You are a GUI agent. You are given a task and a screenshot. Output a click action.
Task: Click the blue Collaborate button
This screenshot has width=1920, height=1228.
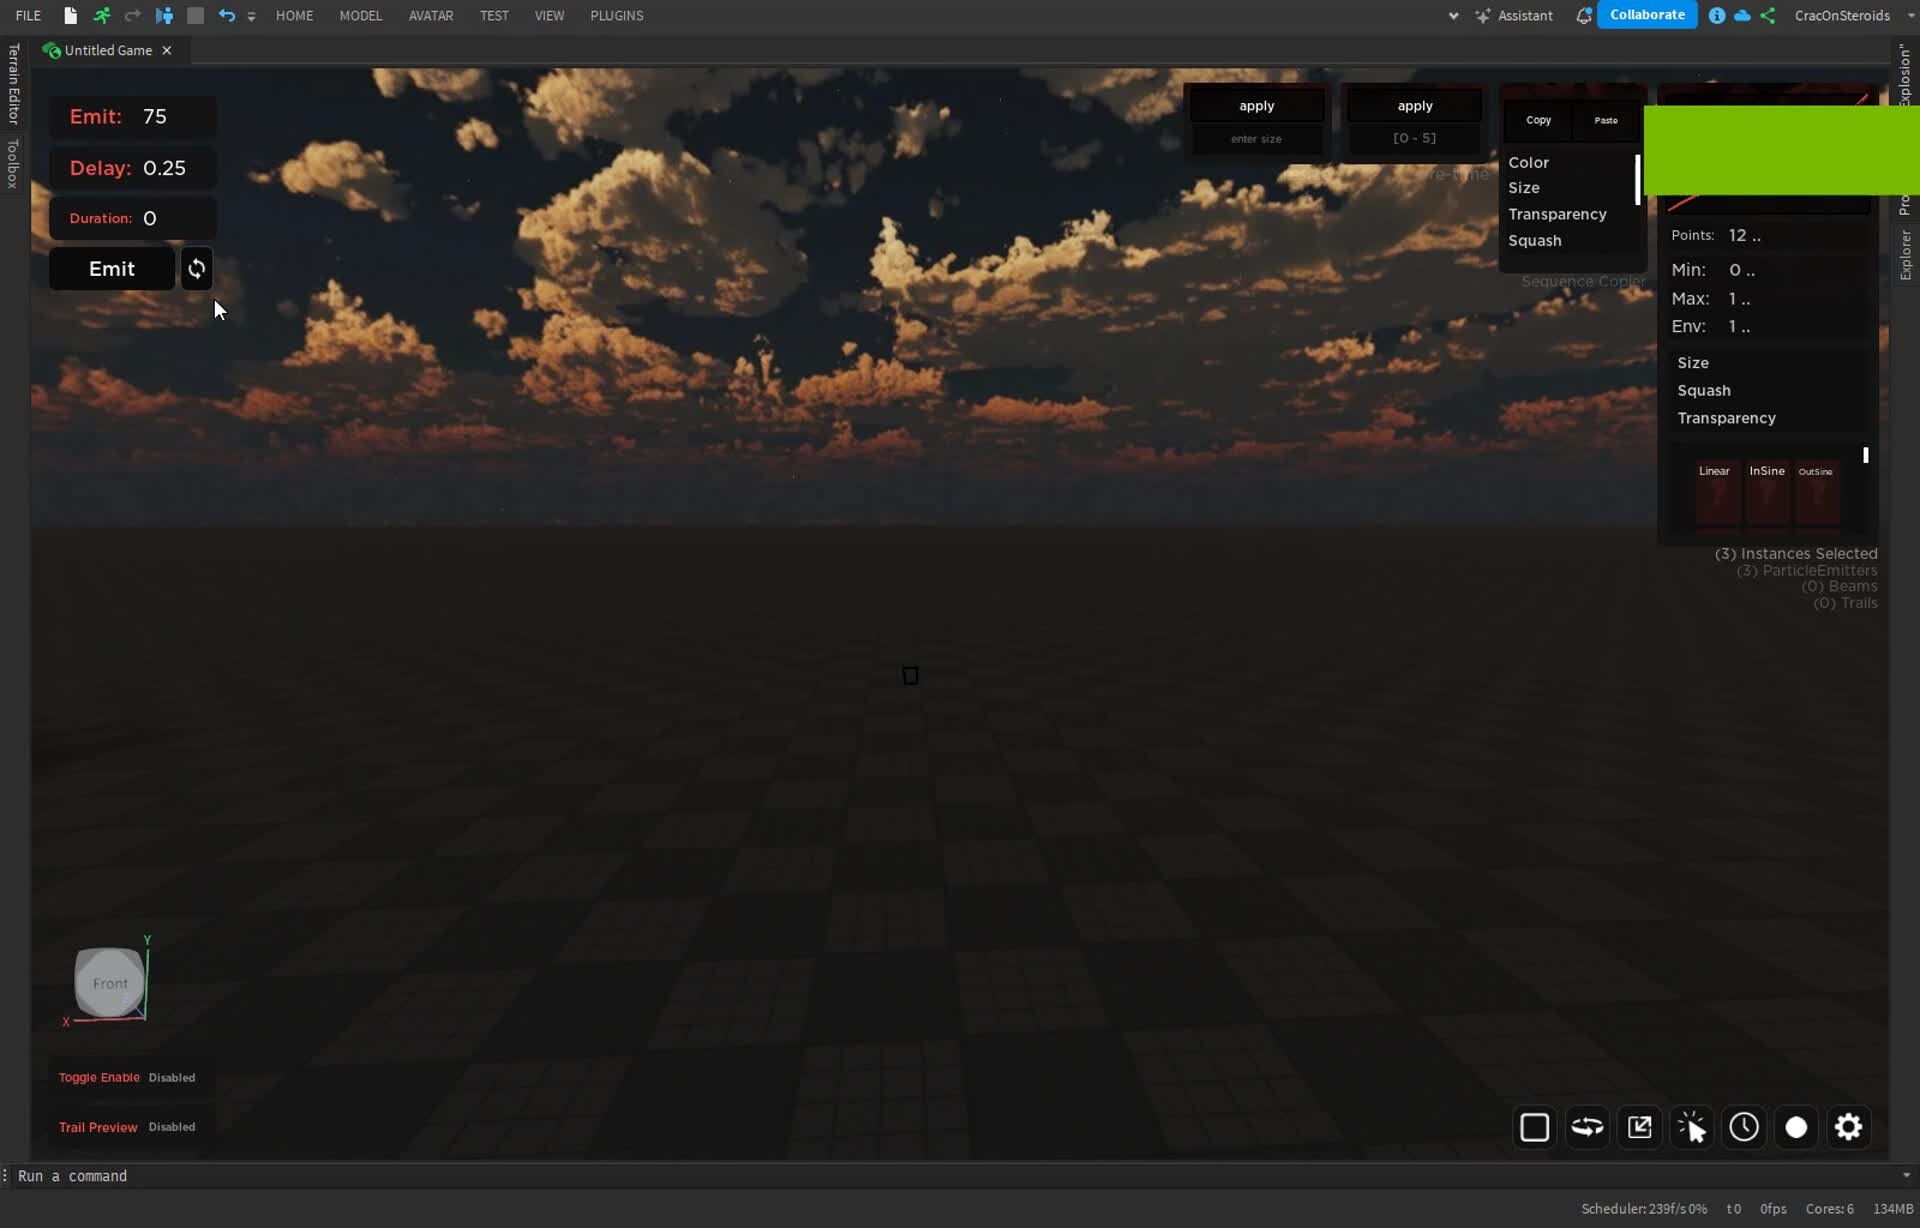(1646, 15)
